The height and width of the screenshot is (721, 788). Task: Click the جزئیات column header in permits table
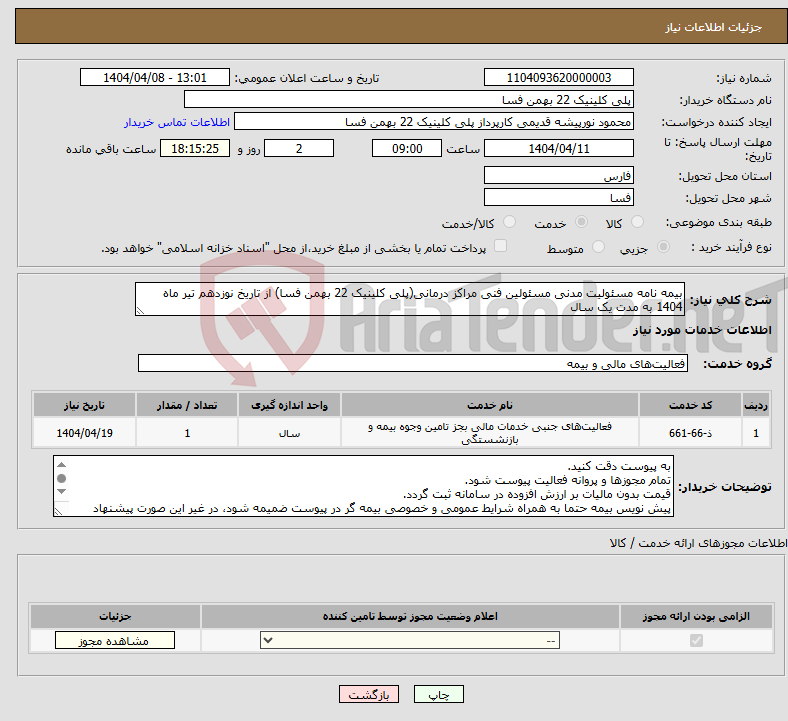coord(115,616)
